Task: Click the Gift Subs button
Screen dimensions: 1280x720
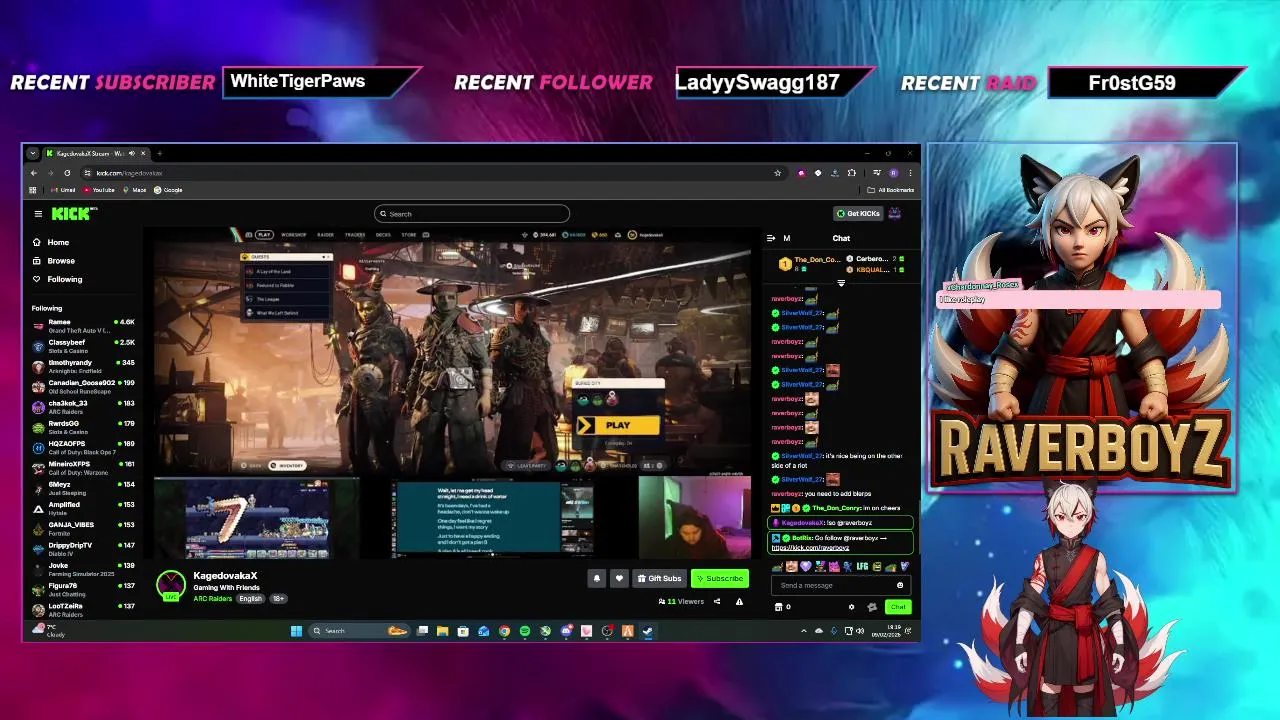Action: tap(660, 578)
